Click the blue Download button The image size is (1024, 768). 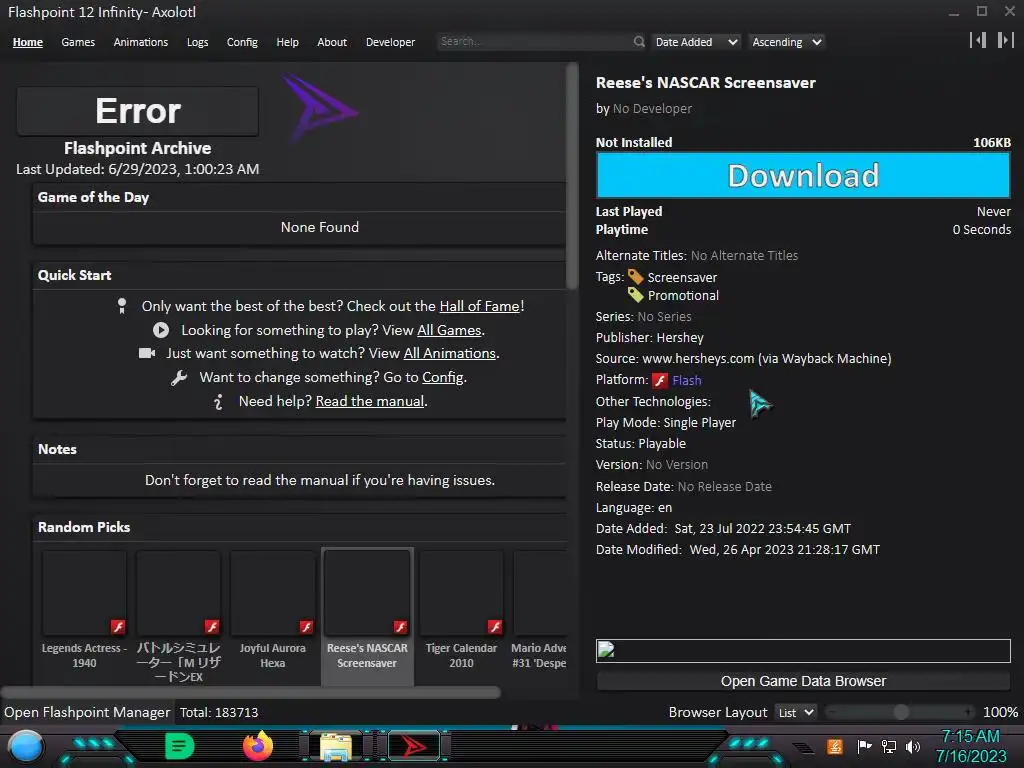[803, 175]
